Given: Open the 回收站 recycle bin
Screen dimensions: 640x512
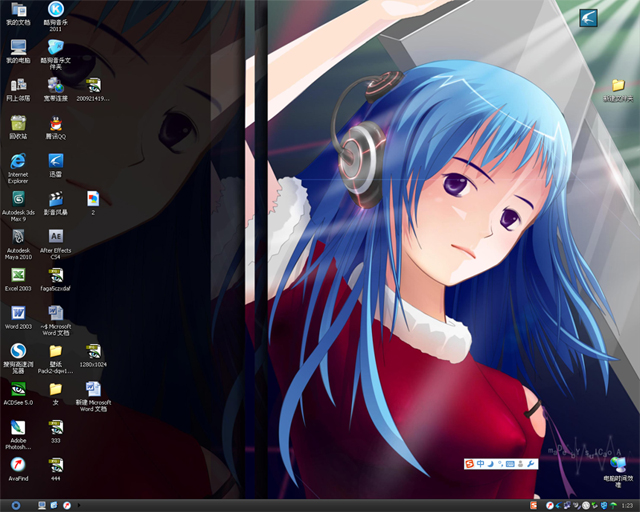Looking at the screenshot, I should coord(18,127).
